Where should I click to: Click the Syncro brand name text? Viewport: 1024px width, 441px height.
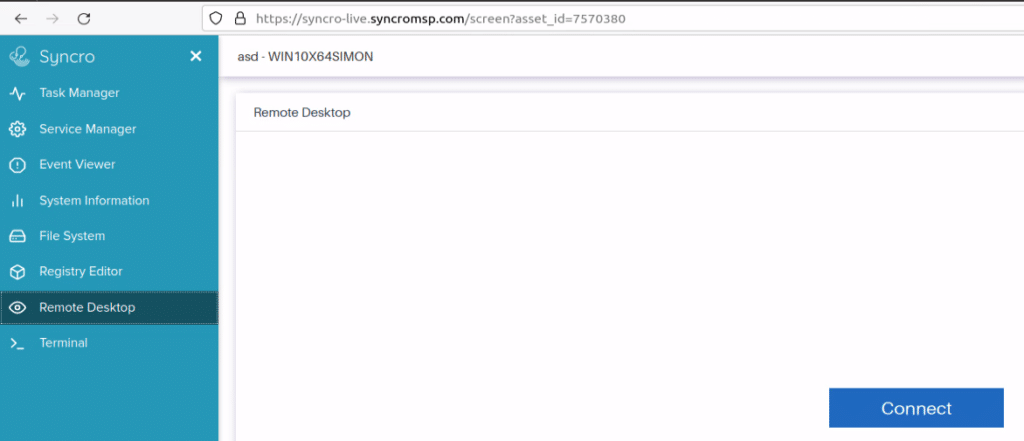pyautogui.click(x=67, y=57)
